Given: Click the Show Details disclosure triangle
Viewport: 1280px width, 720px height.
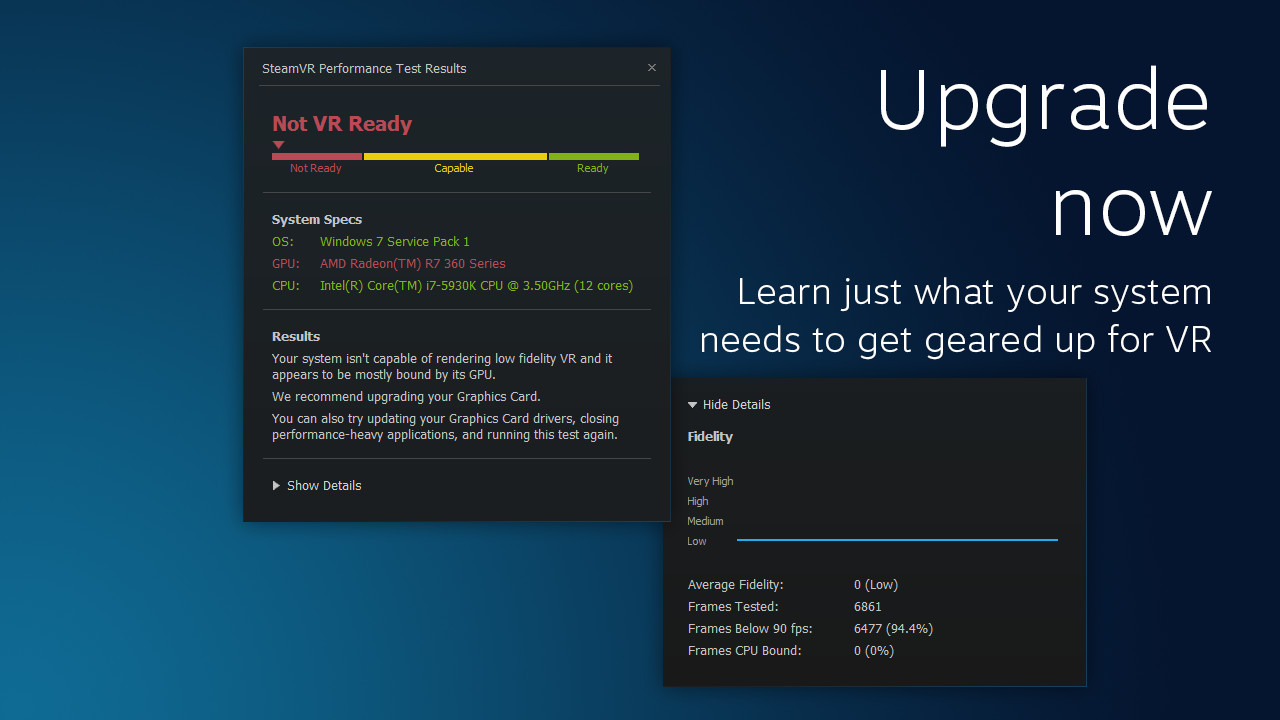Looking at the screenshot, I should (x=277, y=485).
